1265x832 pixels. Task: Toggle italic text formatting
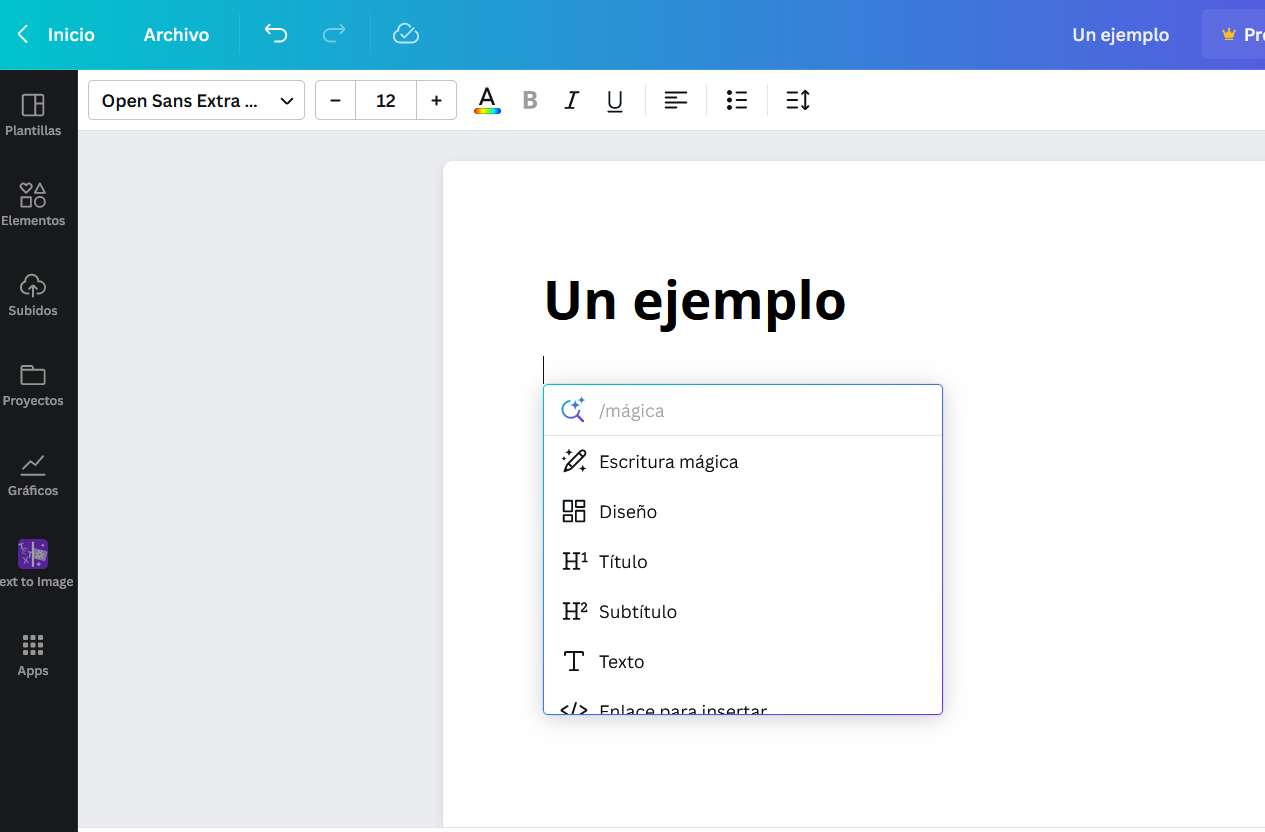(572, 100)
